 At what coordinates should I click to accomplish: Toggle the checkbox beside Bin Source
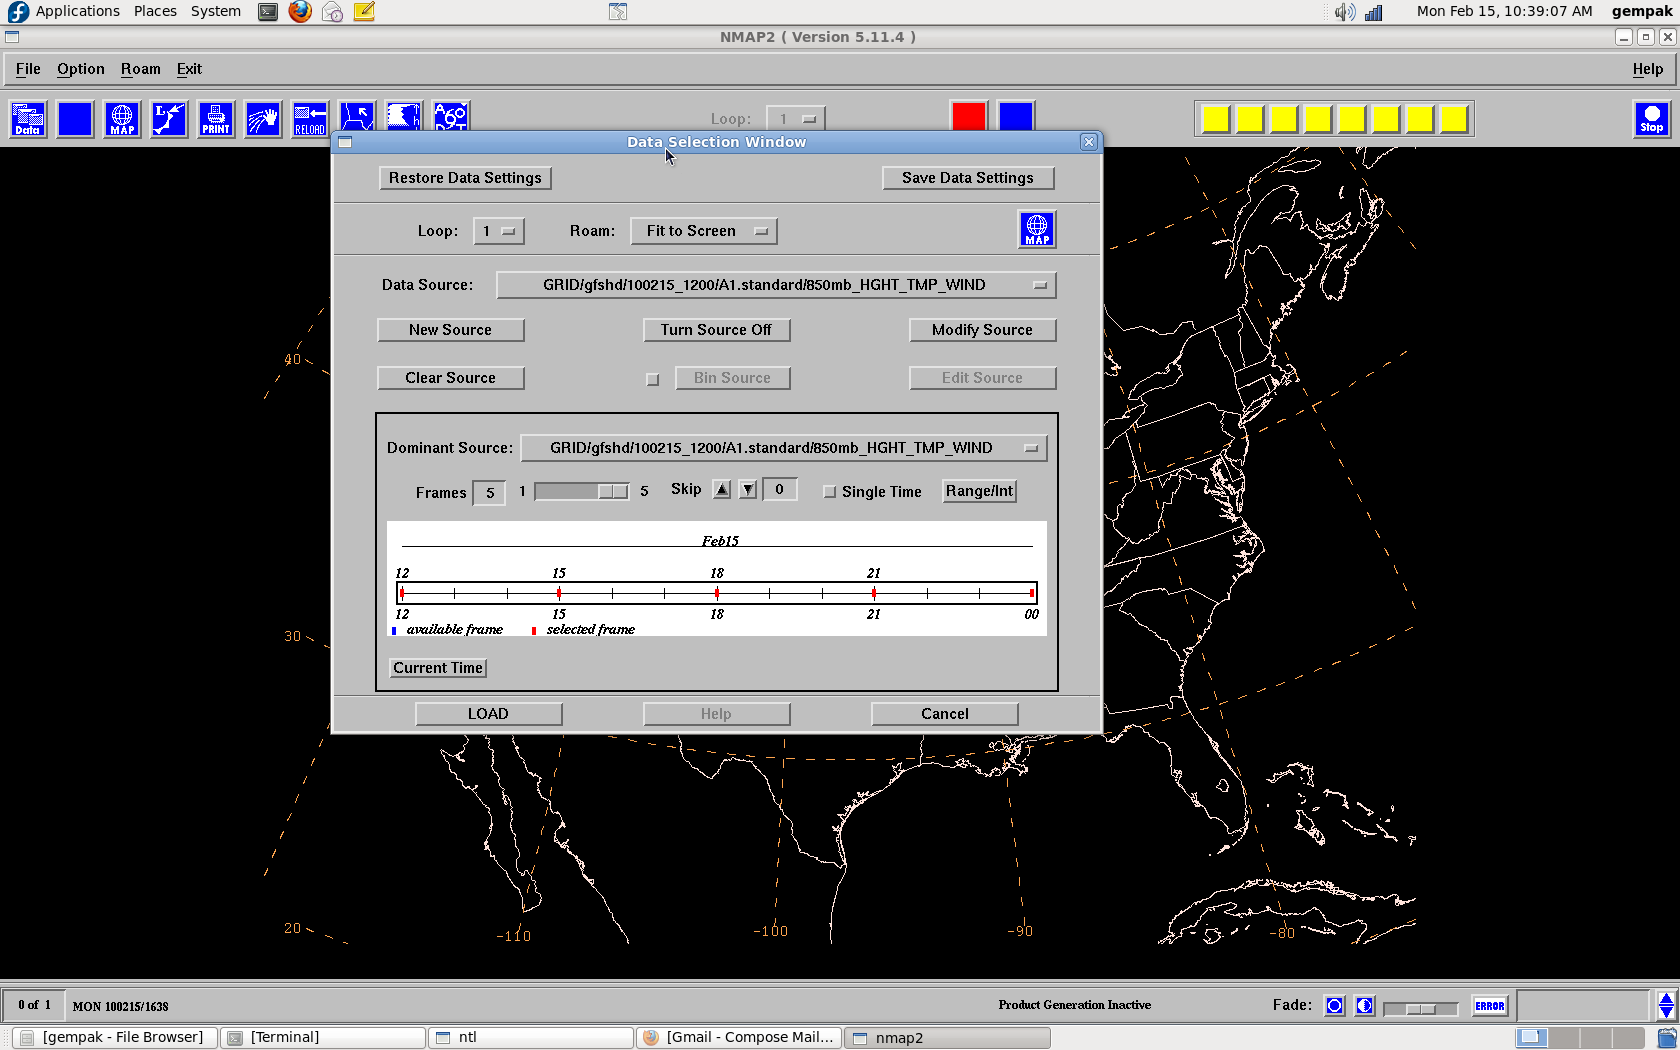click(653, 379)
